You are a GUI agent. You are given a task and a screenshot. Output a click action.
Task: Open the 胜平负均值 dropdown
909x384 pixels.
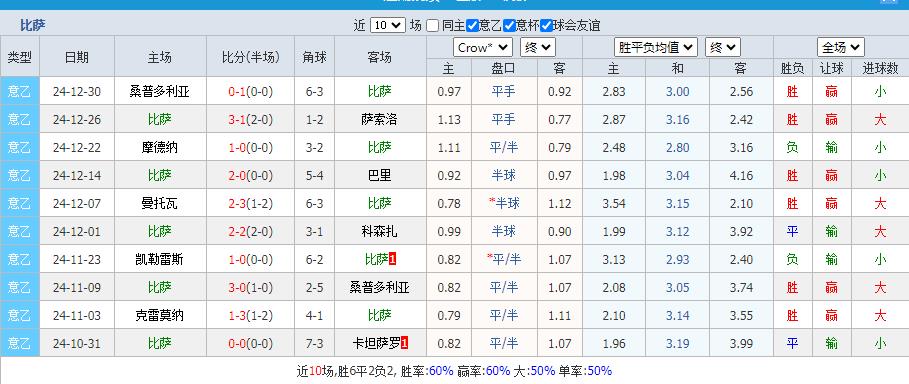click(x=656, y=48)
